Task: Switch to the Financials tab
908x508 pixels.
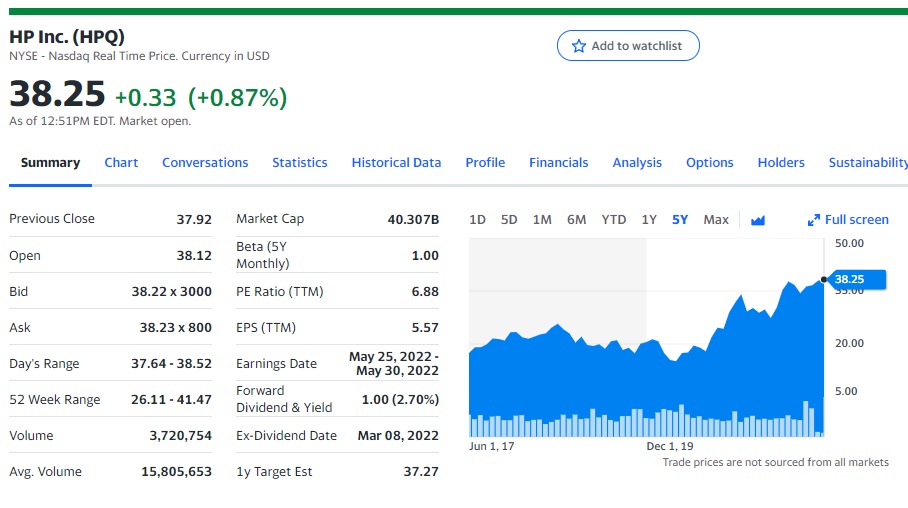Action: click(x=559, y=163)
